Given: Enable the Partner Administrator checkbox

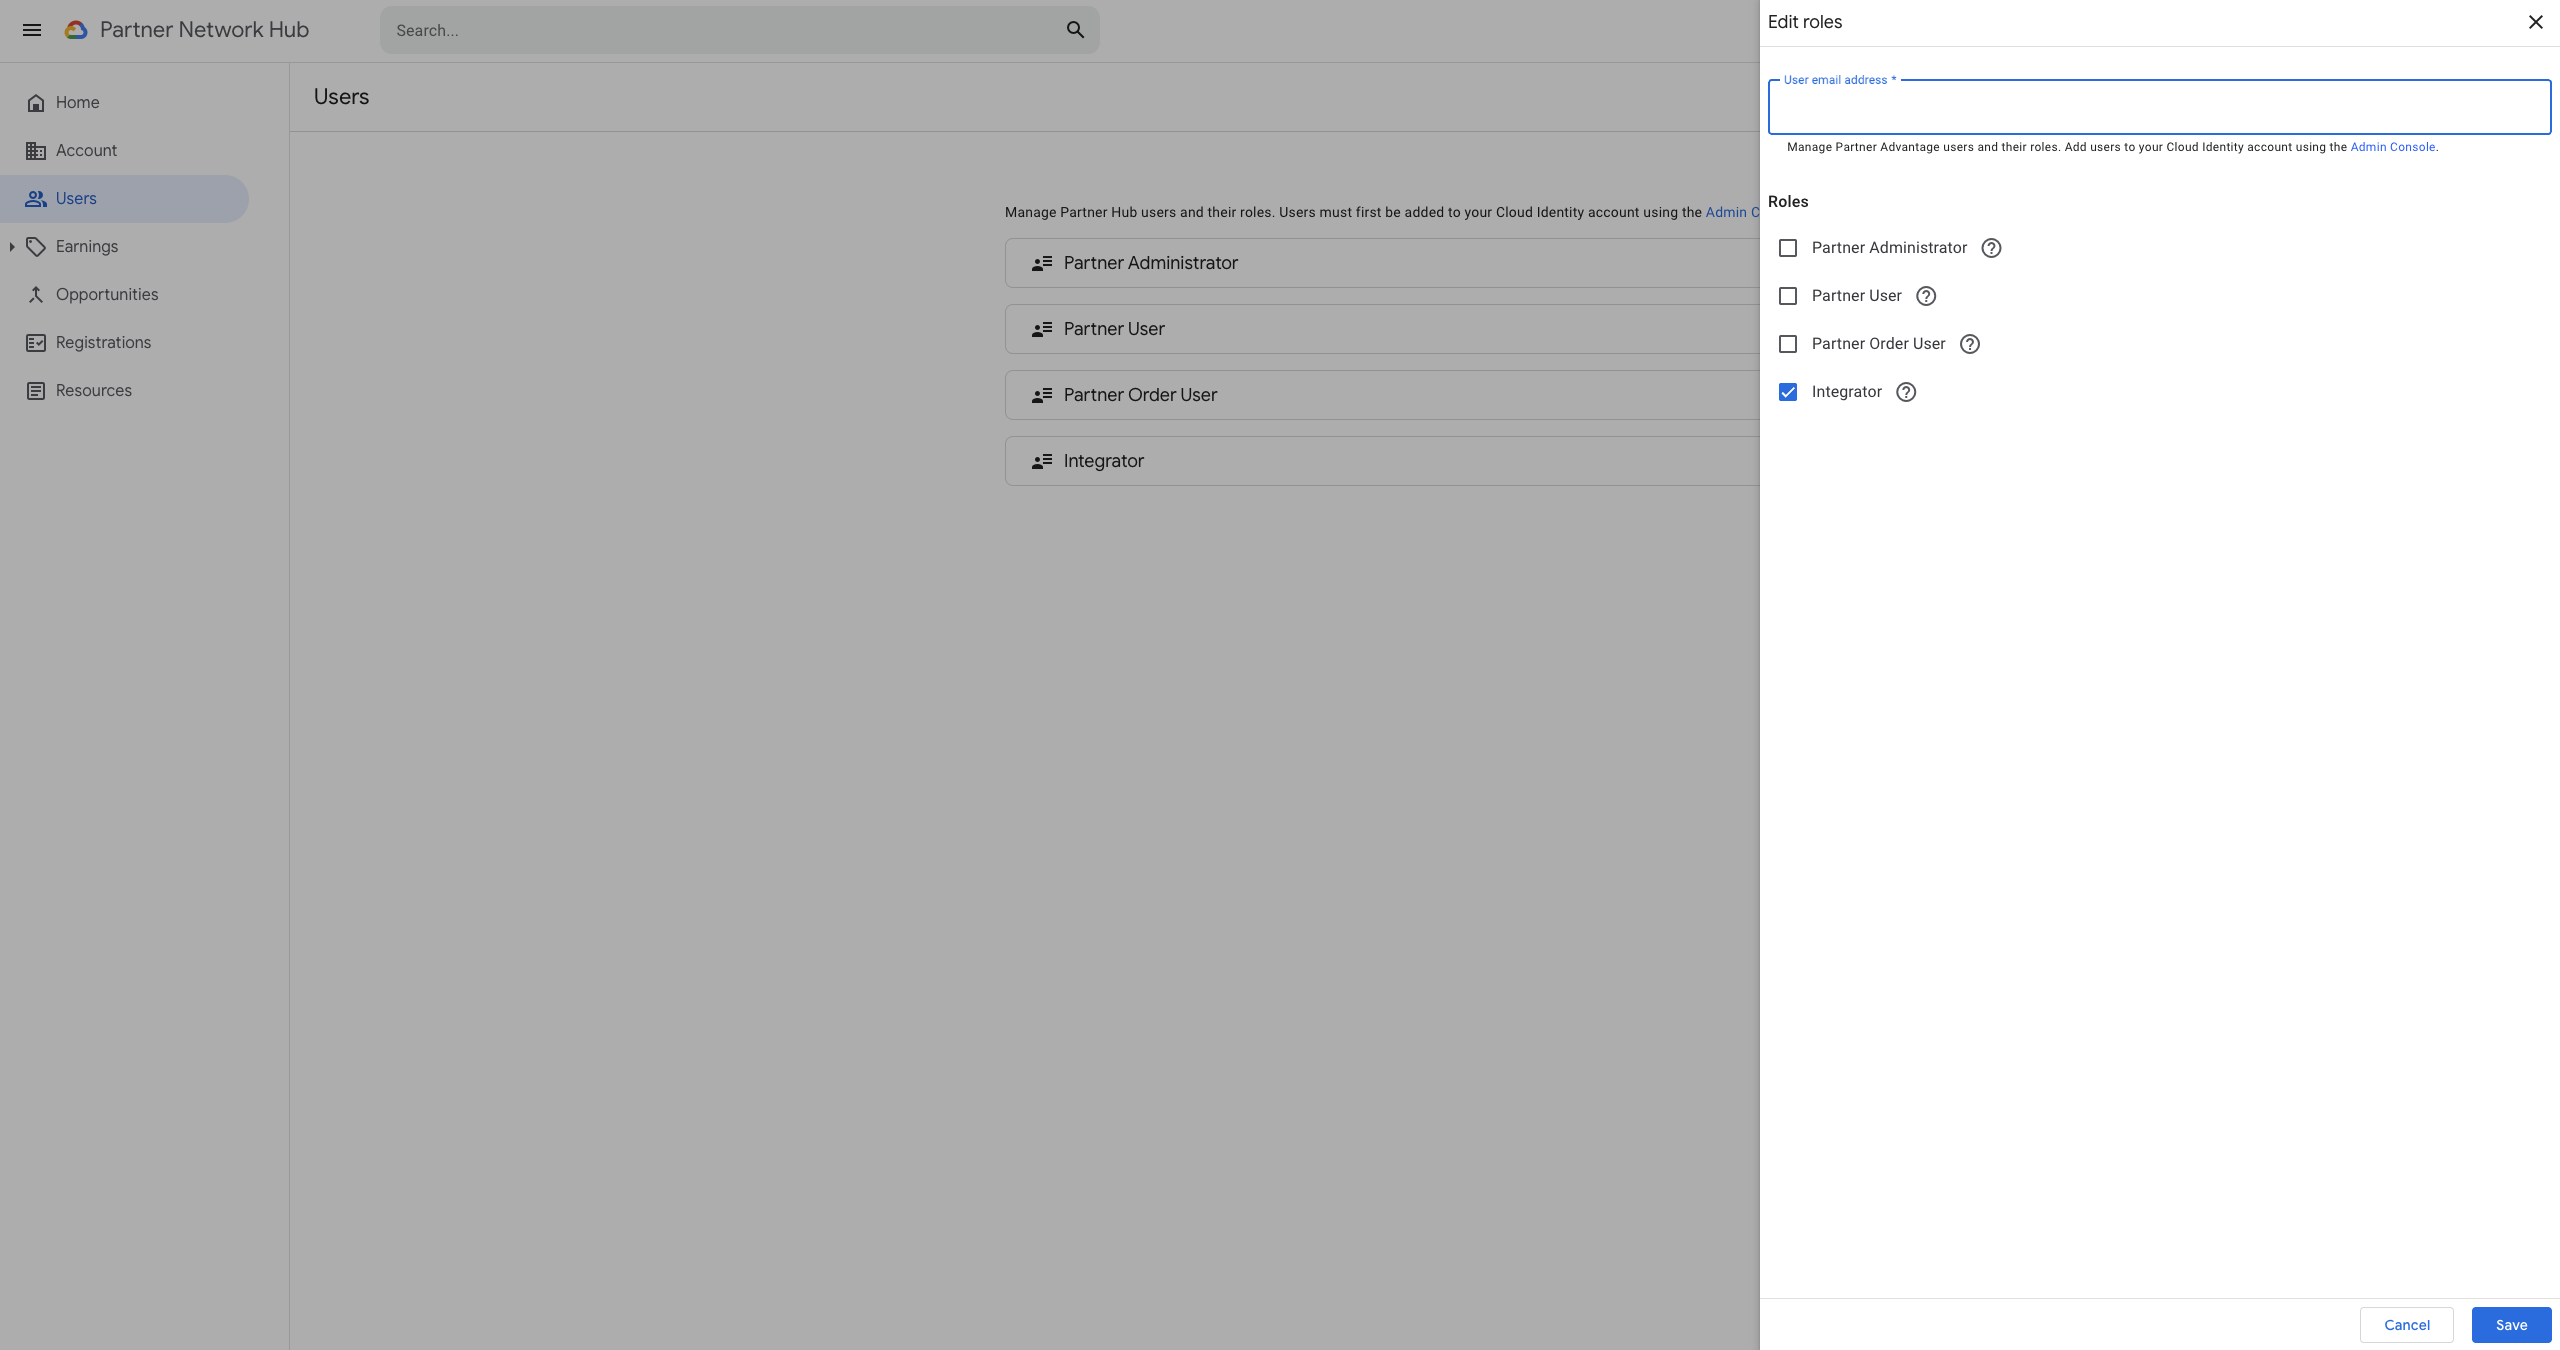Looking at the screenshot, I should 1788,248.
